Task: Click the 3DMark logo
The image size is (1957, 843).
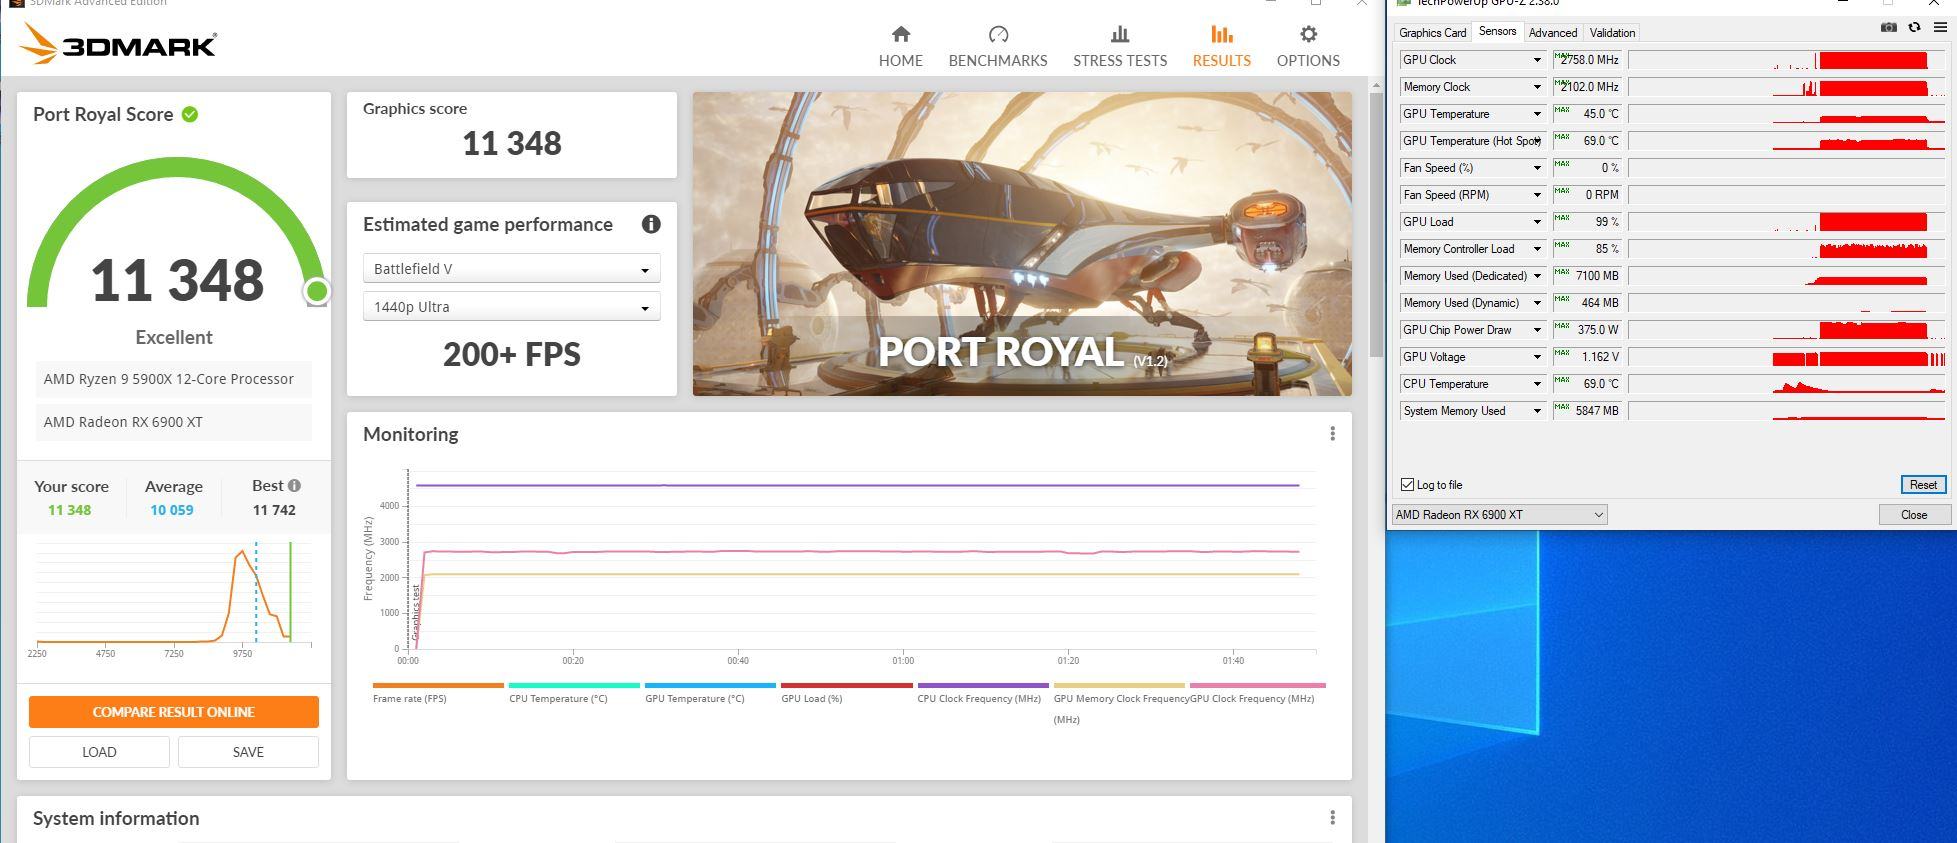Action: tap(118, 45)
